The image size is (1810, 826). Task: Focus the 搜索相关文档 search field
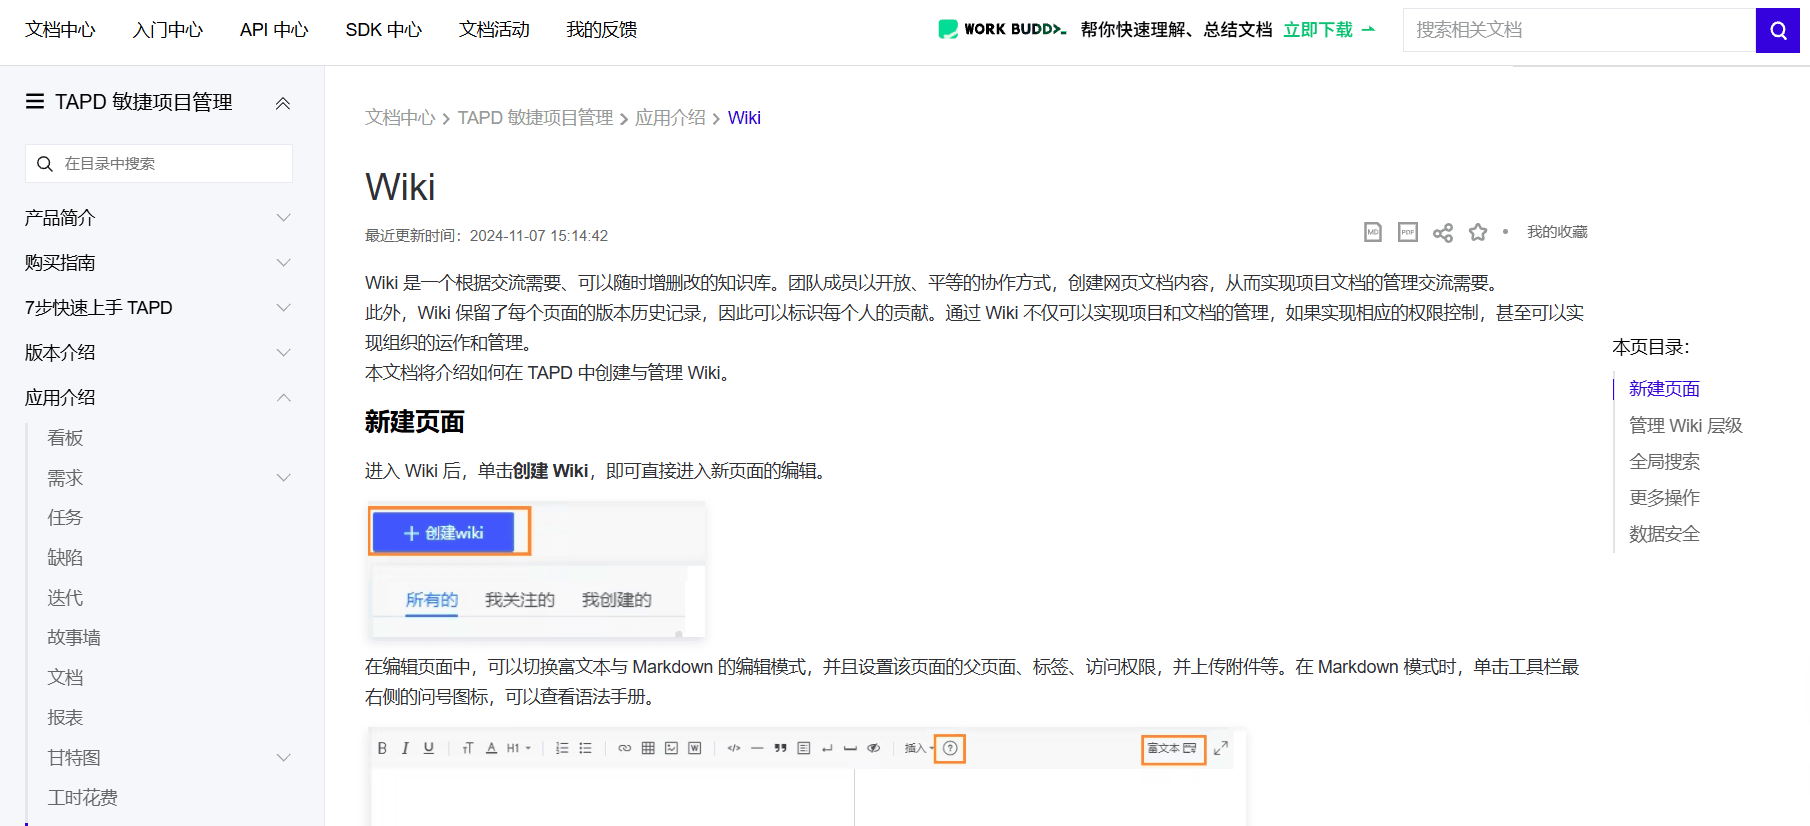coord(1579,30)
